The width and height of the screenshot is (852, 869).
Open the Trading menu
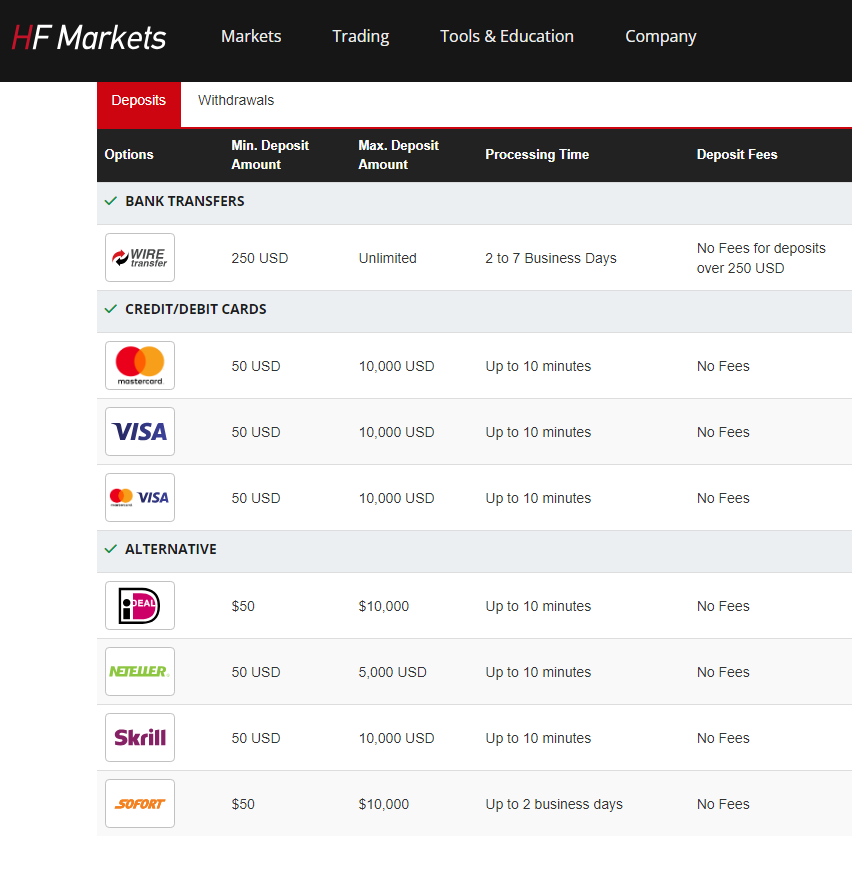pyautogui.click(x=361, y=36)
